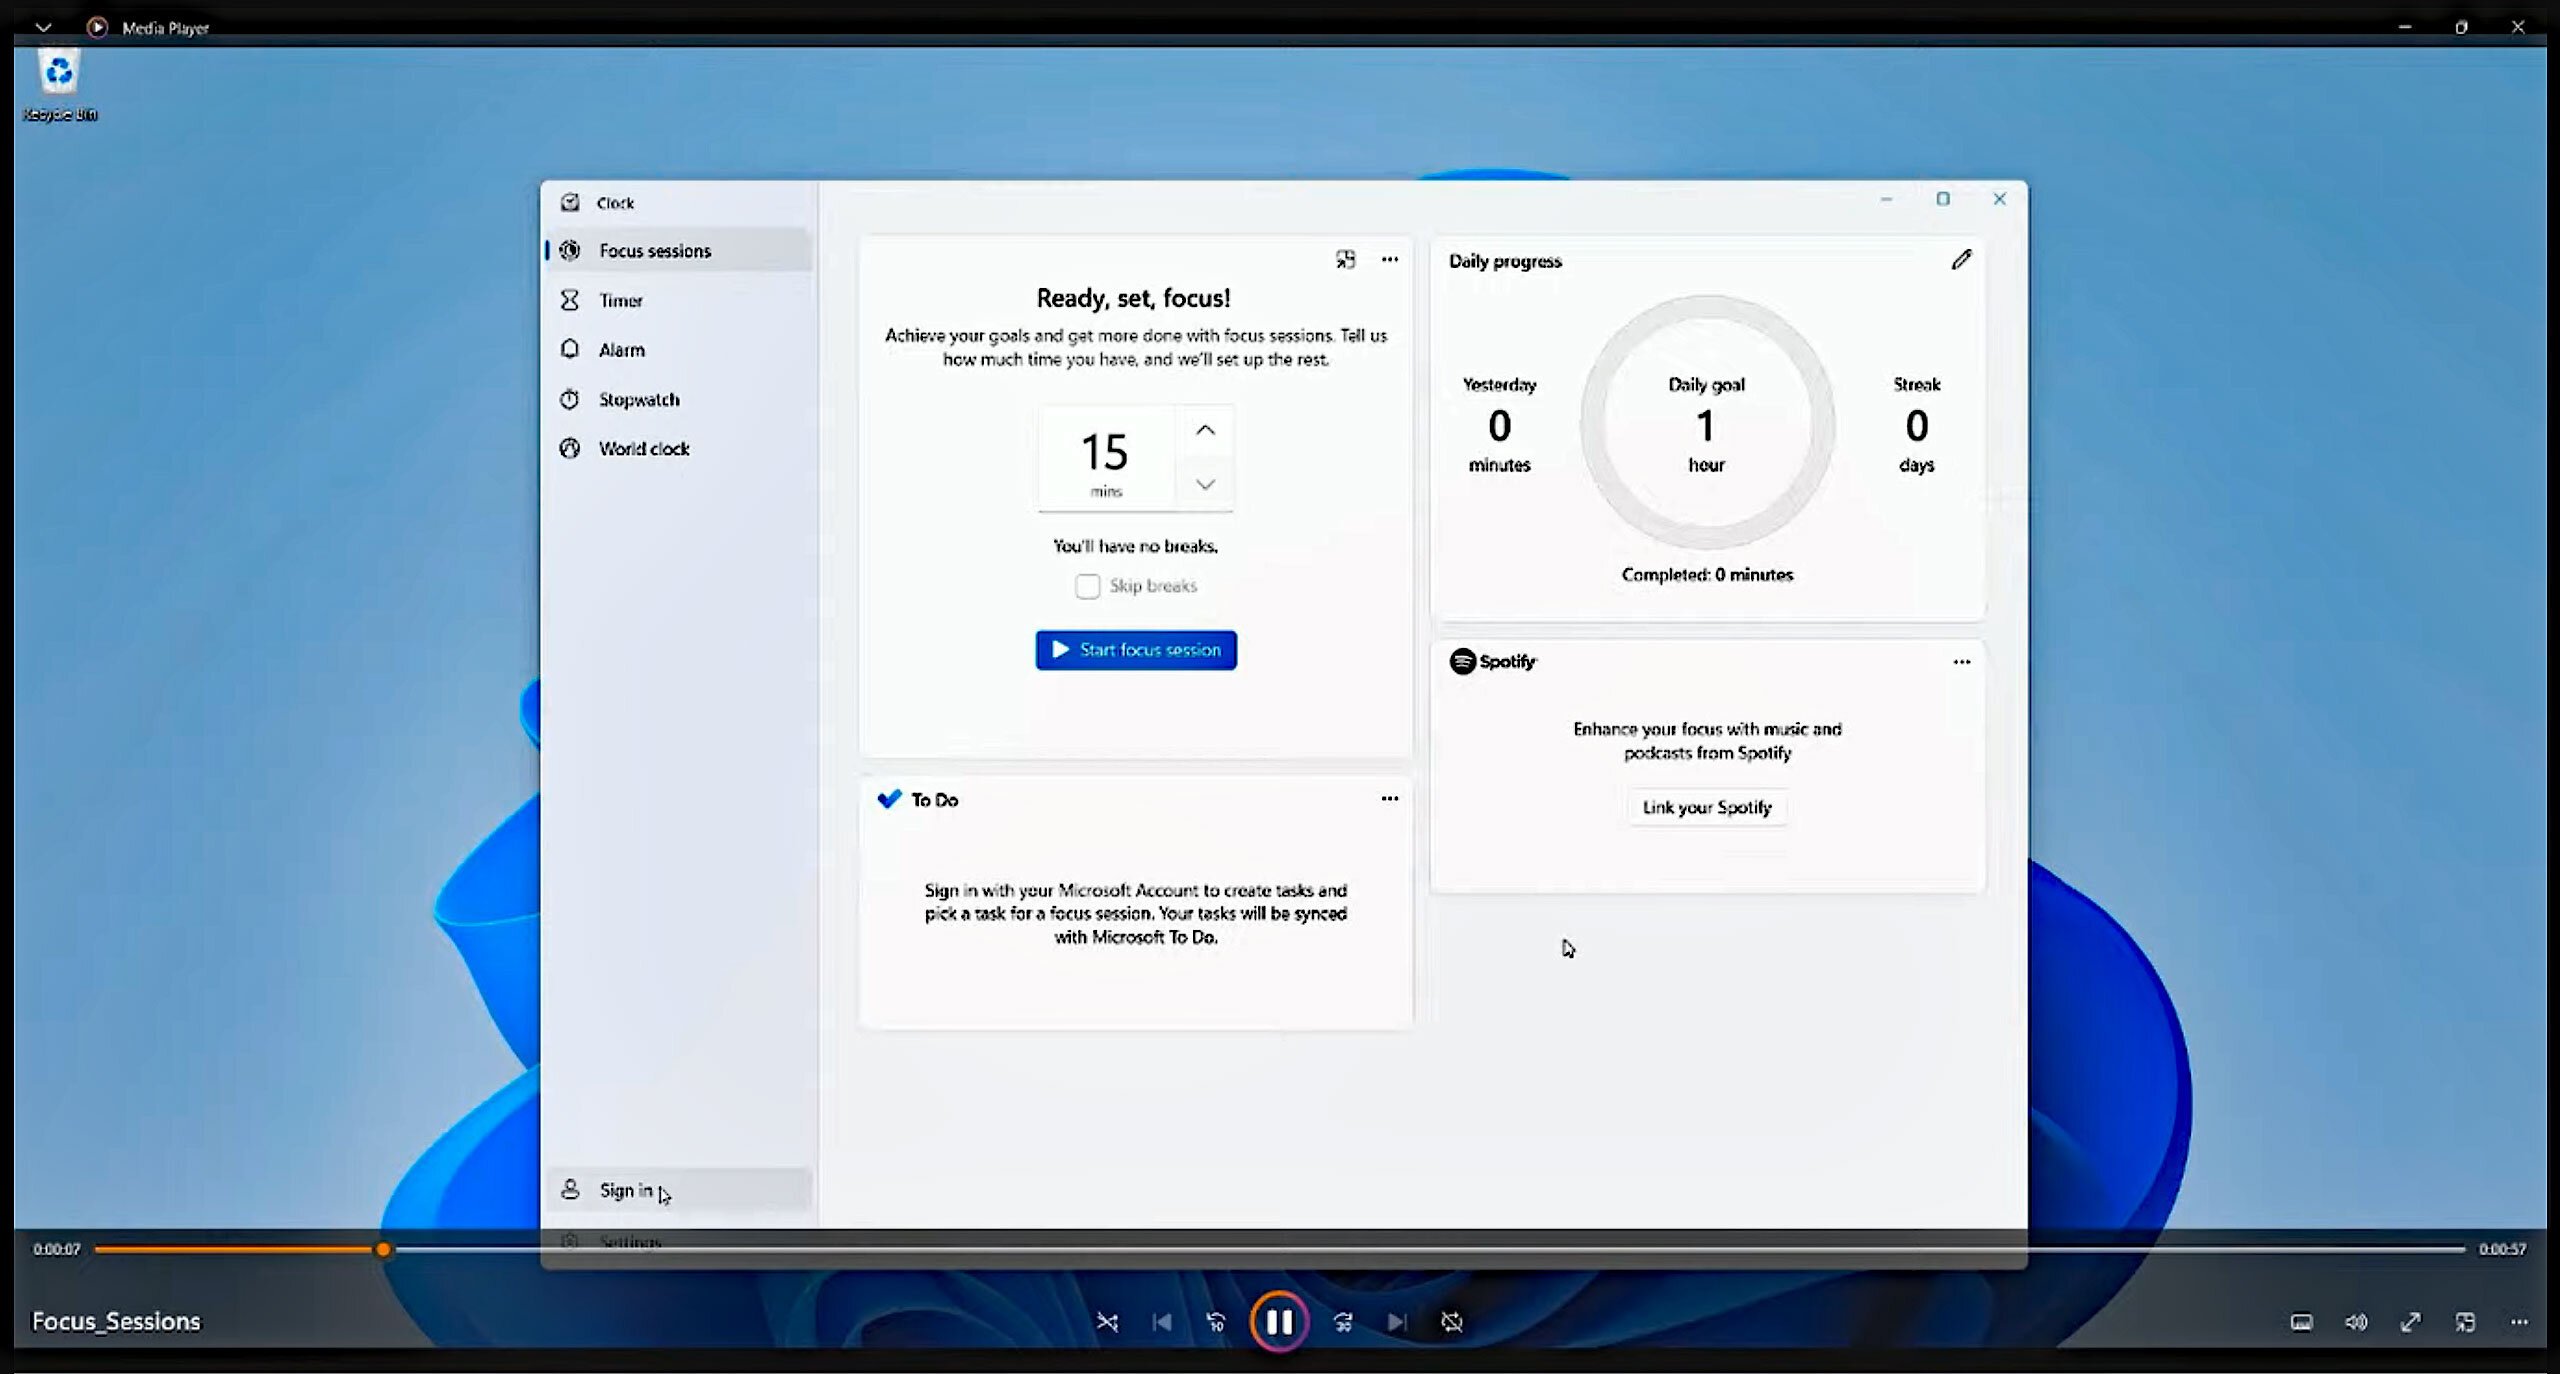Click 'Ready, set, focus!' heading
The width and height of the screenshot is (2560, 1374).
pyautogui.click(x=1134, y=298)
